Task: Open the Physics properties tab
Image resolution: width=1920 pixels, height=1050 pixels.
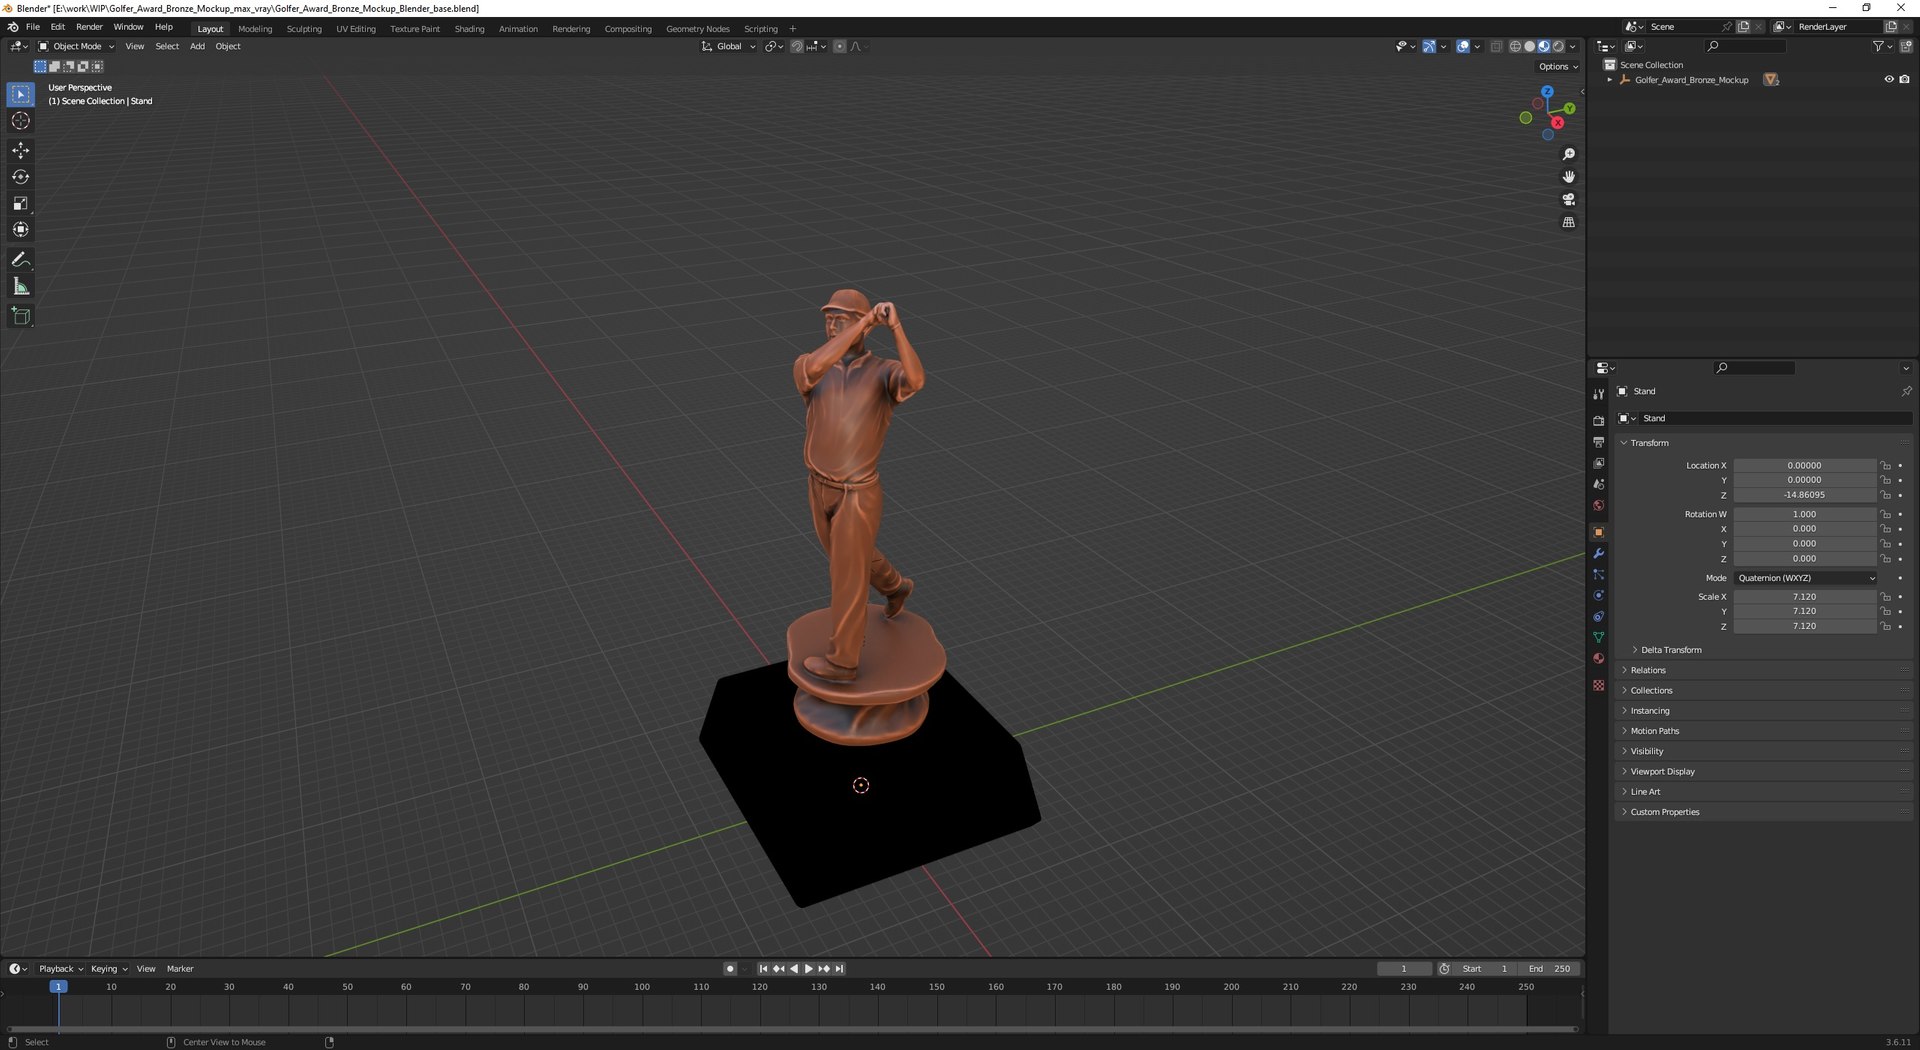Action: [1598, 595]
